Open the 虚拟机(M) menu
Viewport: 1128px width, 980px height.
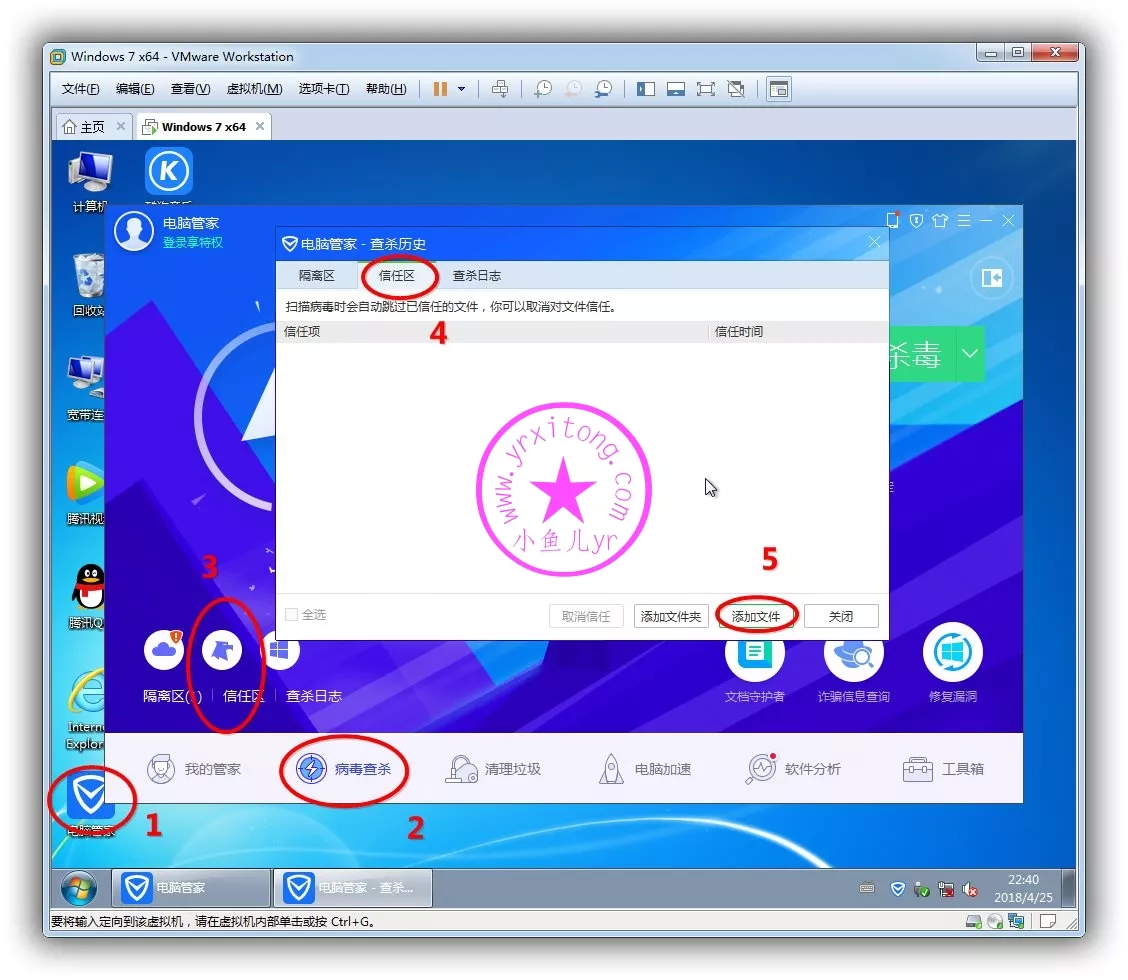254,89
